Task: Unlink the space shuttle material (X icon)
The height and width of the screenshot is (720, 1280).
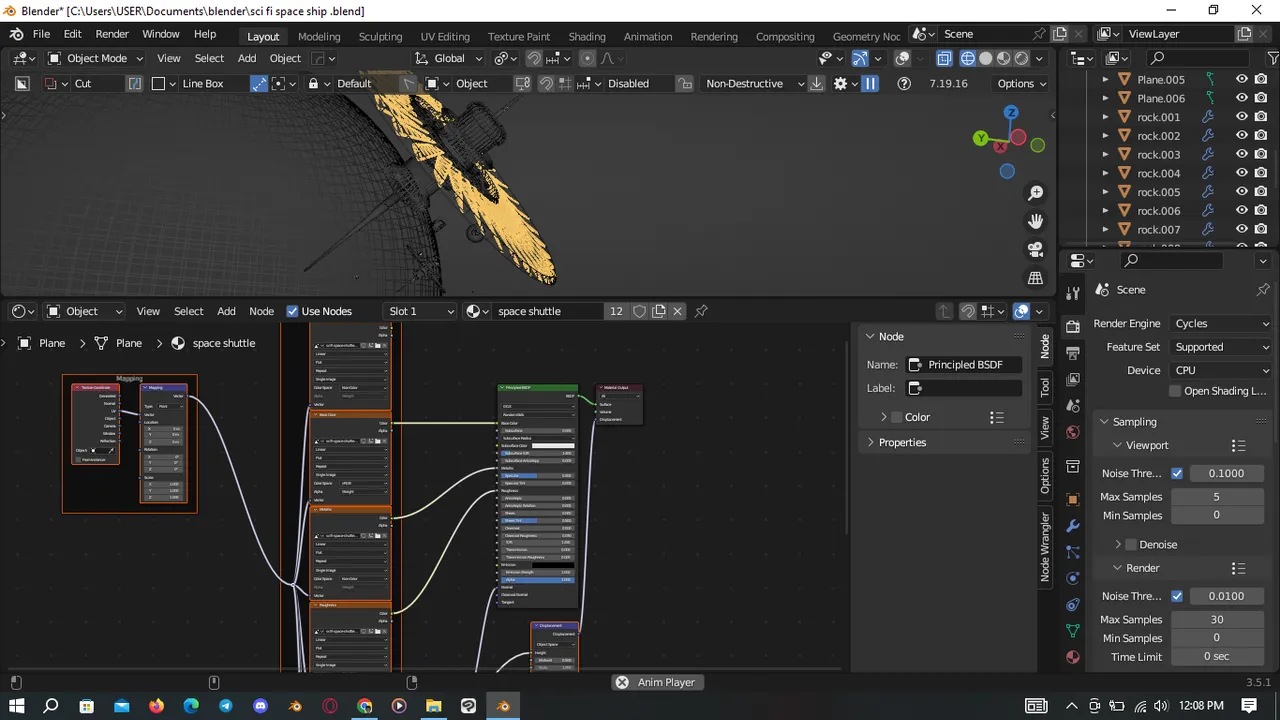Action: click(677, 311)
